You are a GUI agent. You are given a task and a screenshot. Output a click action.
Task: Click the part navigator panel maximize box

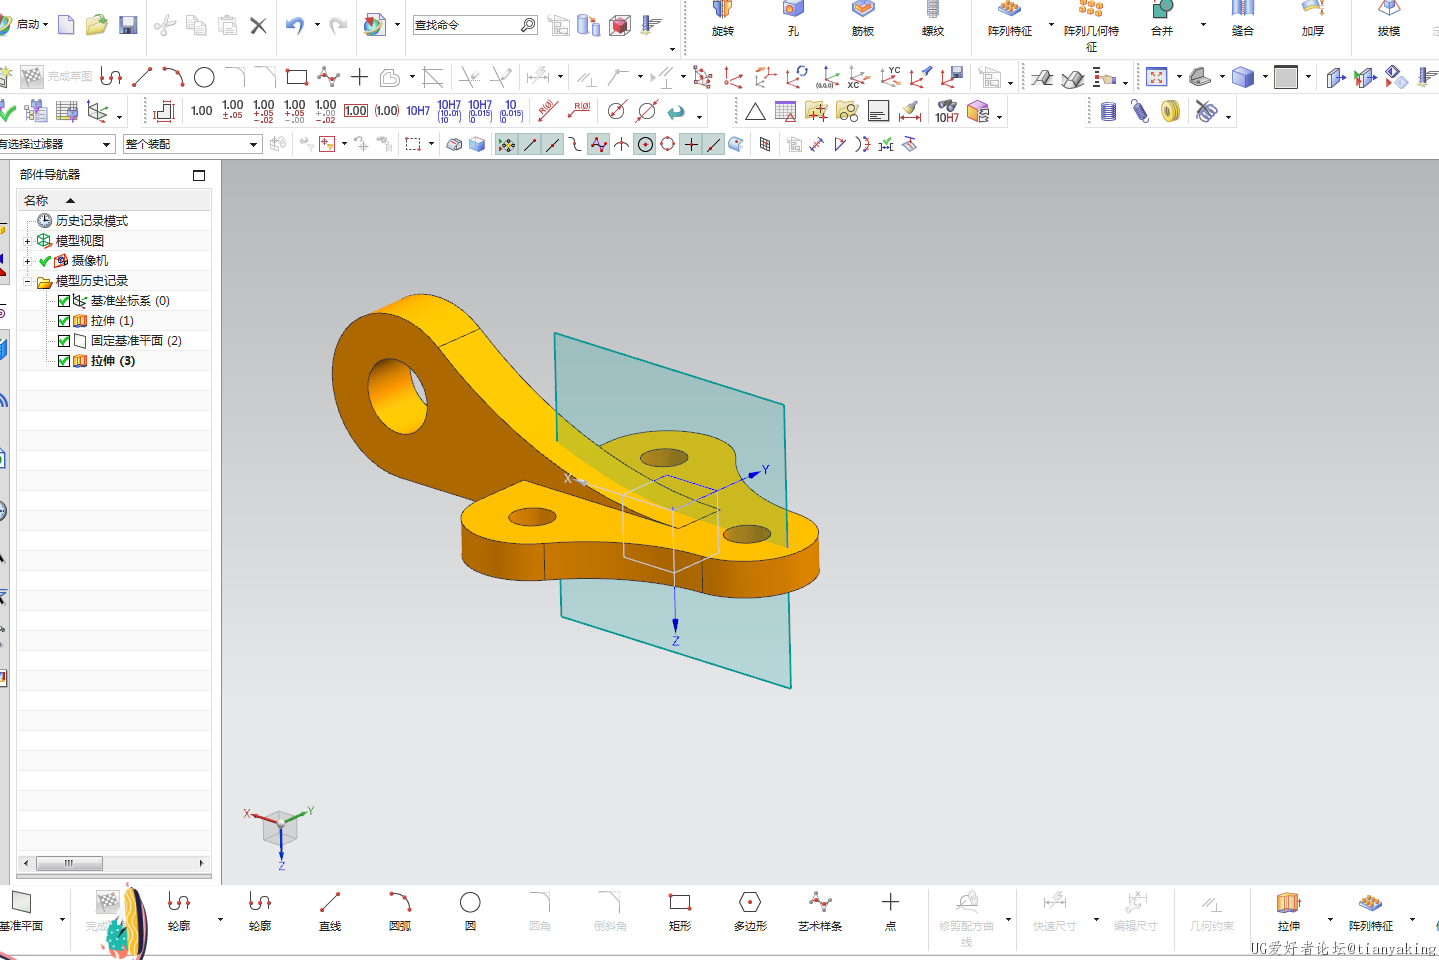pyautogui.click(x=199, y=175)
